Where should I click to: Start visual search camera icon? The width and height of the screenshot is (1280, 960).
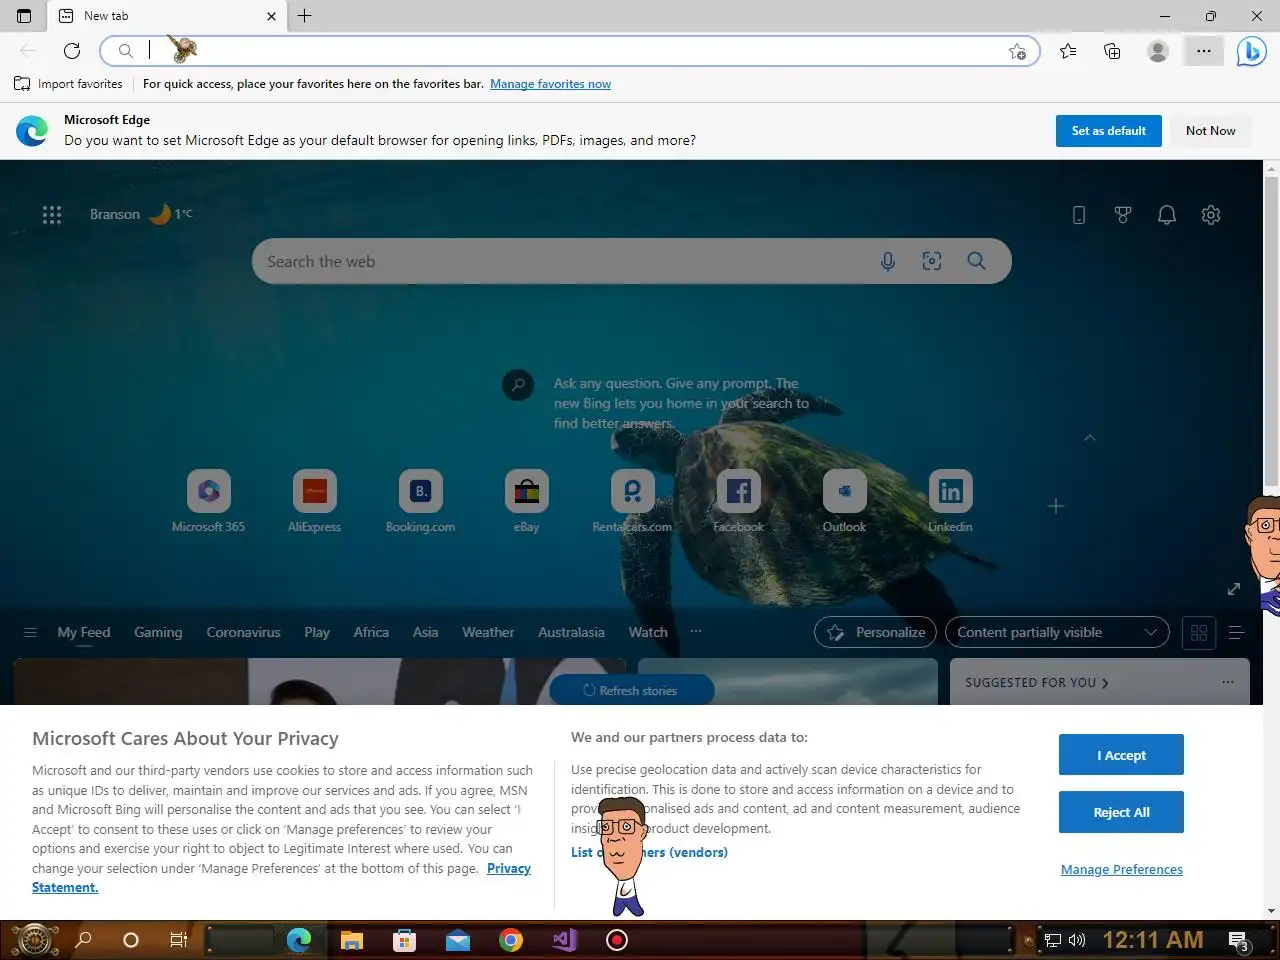[932, 261]
